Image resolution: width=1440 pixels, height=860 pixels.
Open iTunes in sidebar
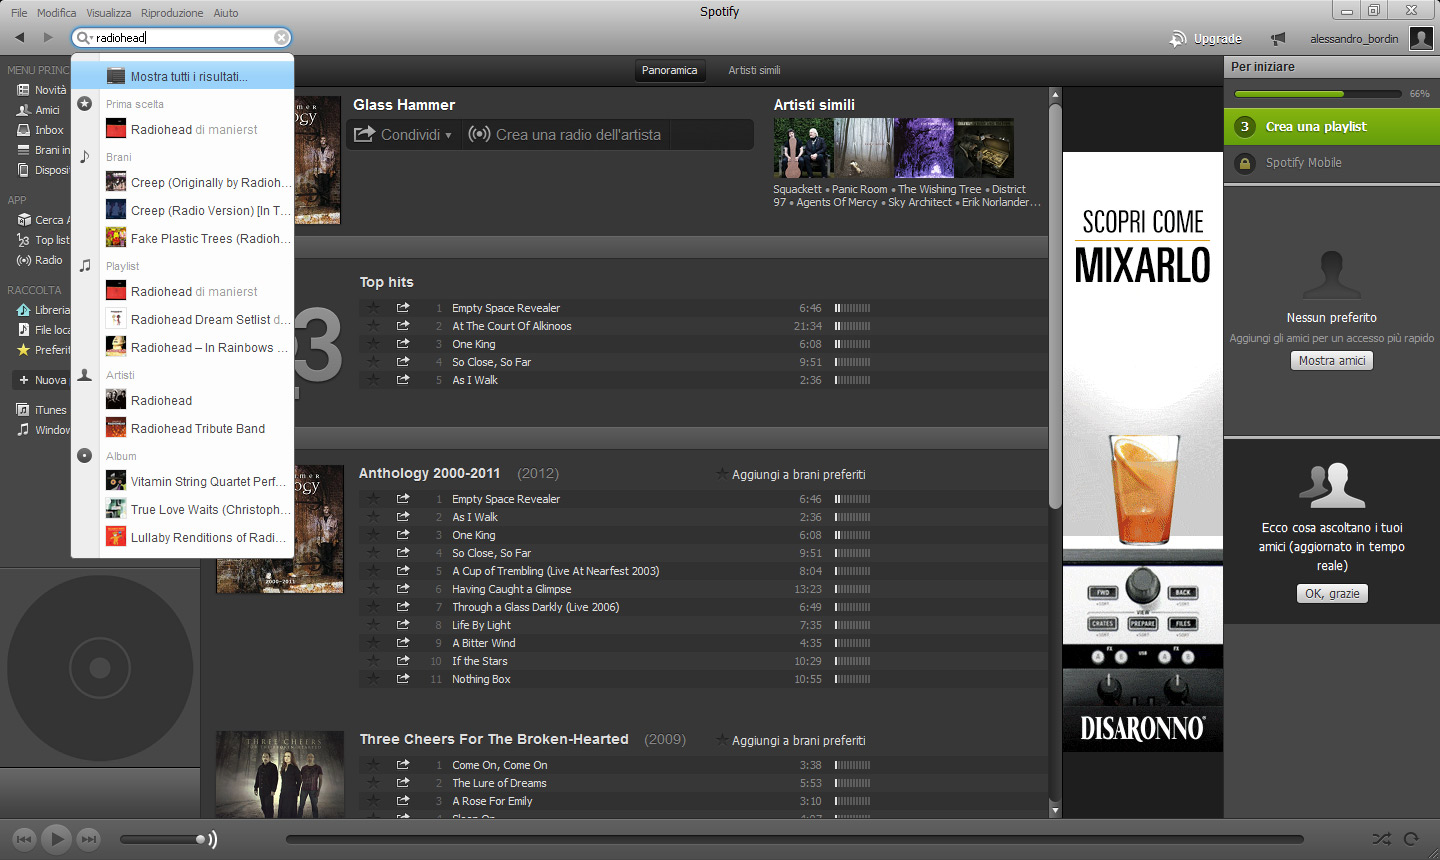click(x=42, y=410)
